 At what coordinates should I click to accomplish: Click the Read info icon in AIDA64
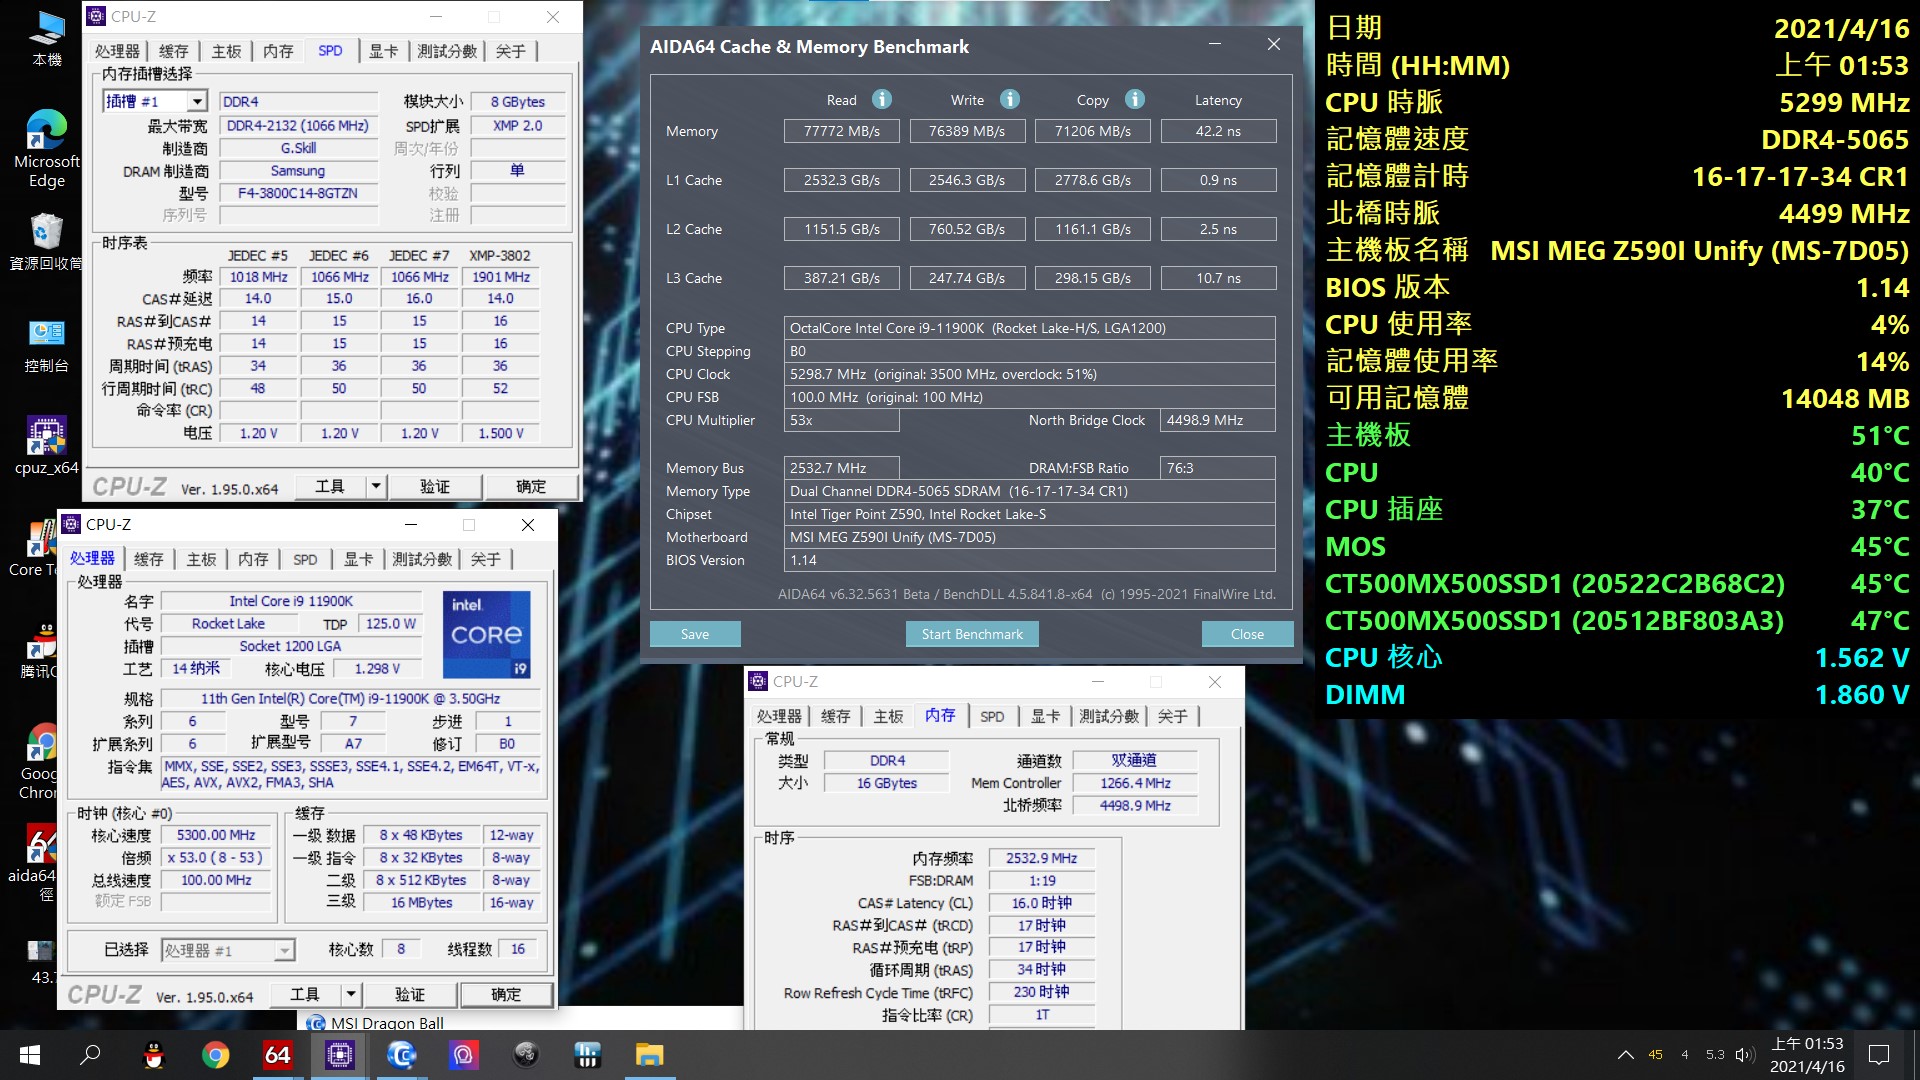[x=881, y=99]
